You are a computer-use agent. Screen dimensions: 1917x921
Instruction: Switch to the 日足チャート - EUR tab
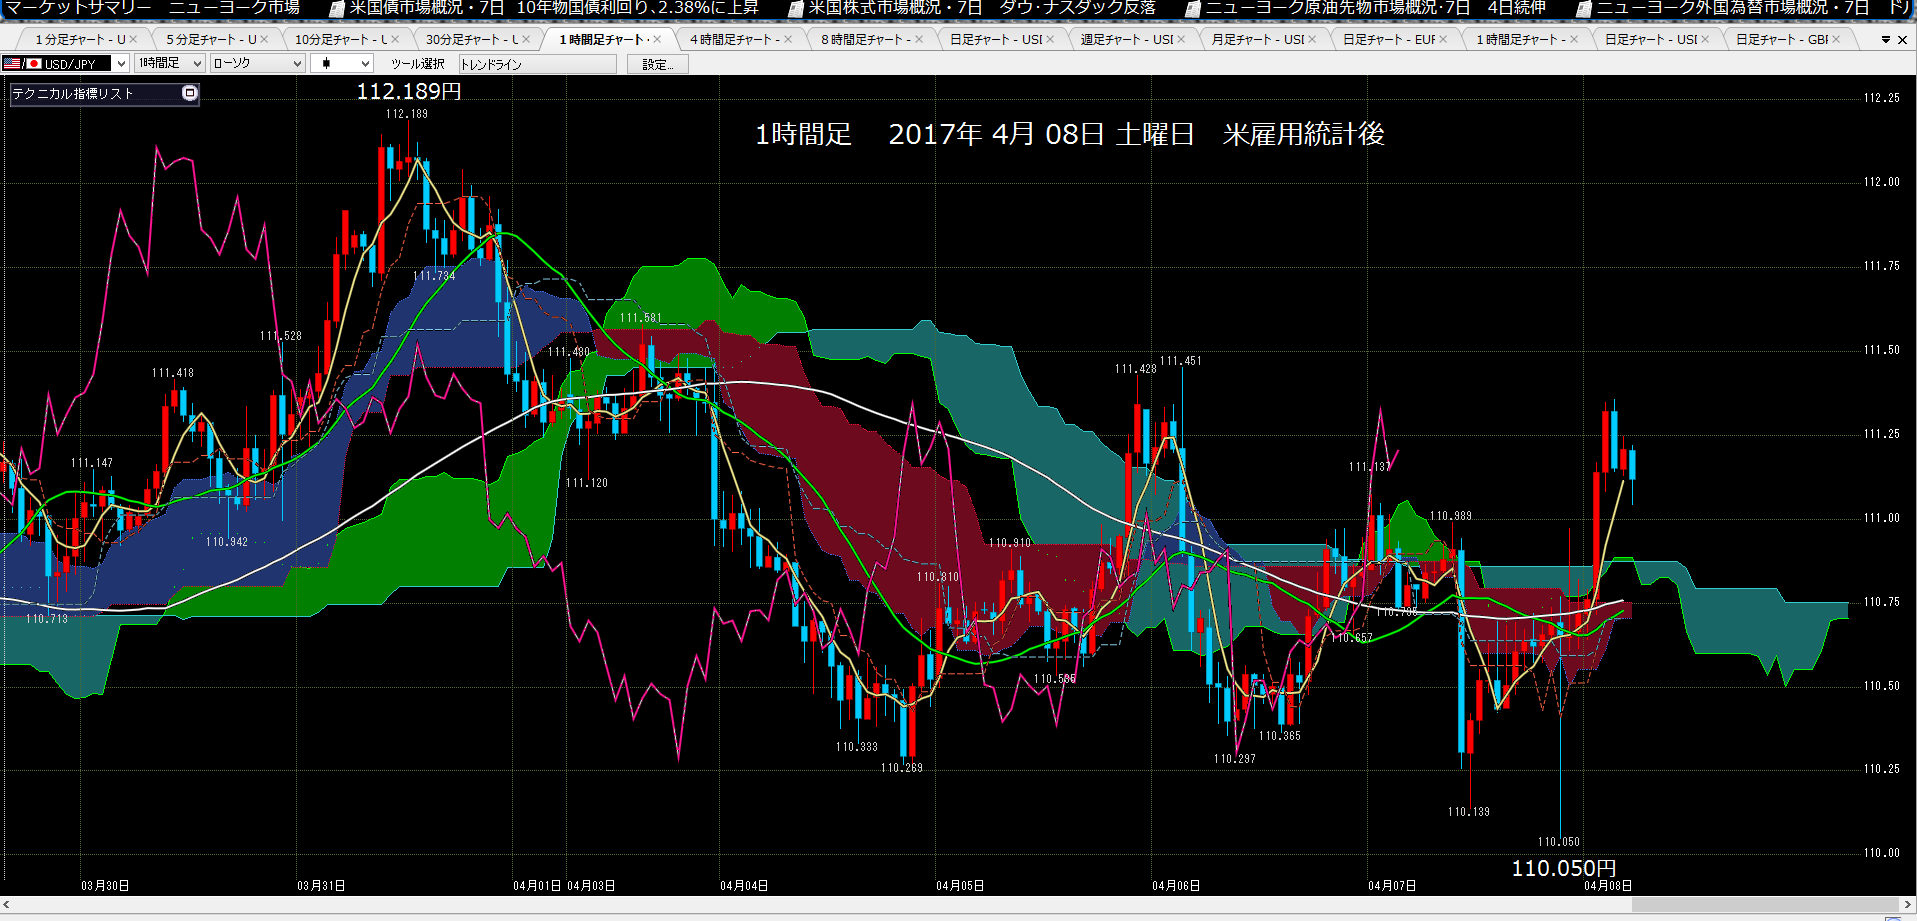(x=1389, y=40)
